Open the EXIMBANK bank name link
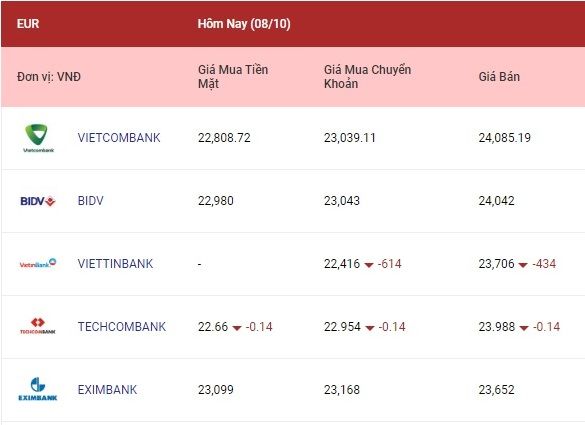 (107, 390)
